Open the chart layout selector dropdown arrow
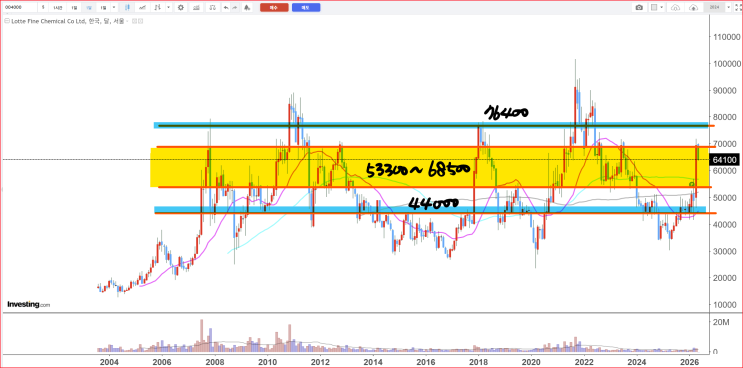 (x=661, y=7)
